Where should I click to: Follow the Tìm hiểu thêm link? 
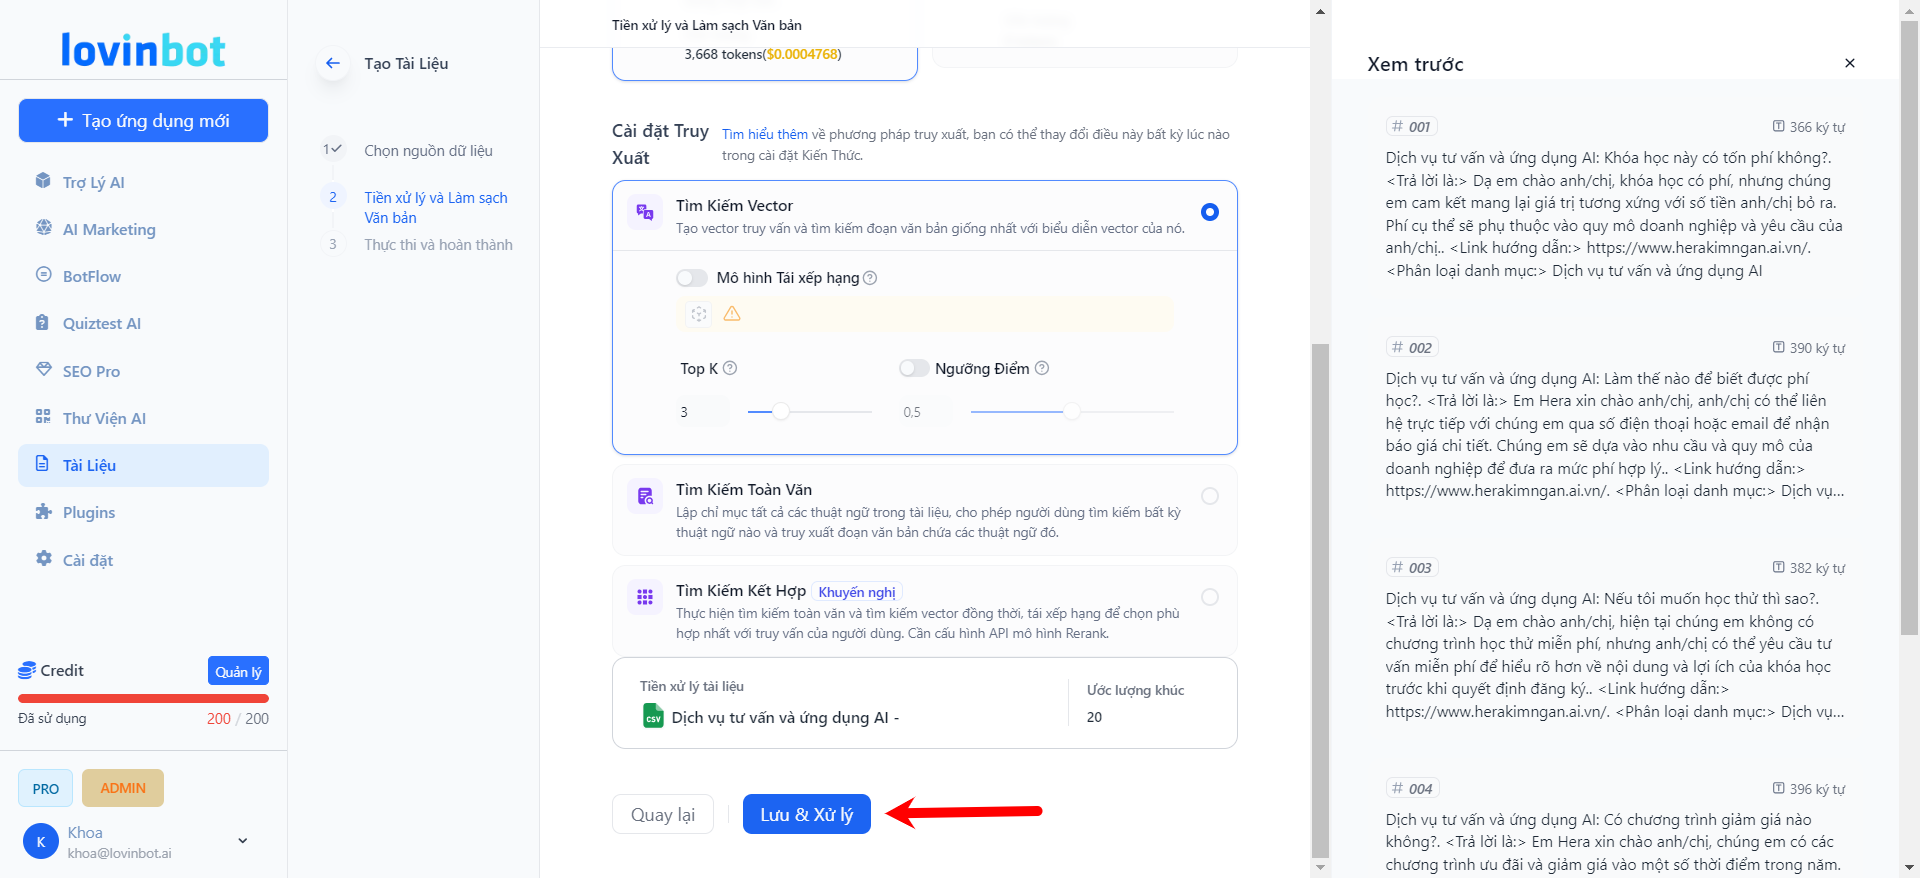pyautogui.click(x=764, y=134)
